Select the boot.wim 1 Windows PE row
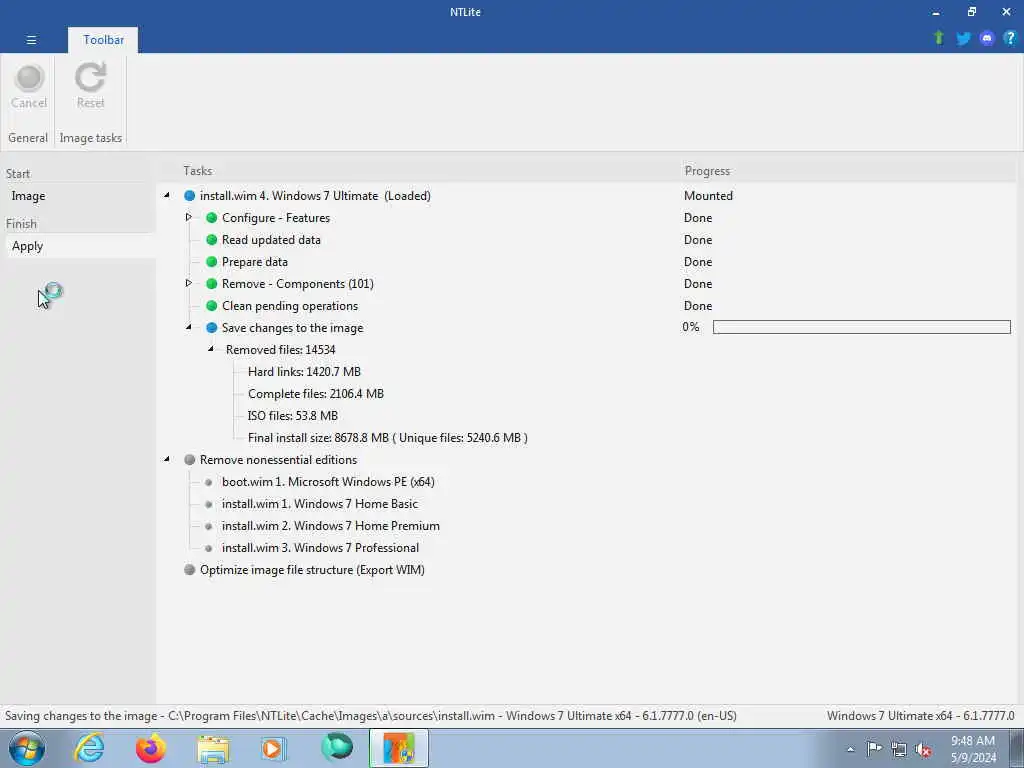The image size is (1024, 768). [x=328, y=482]
